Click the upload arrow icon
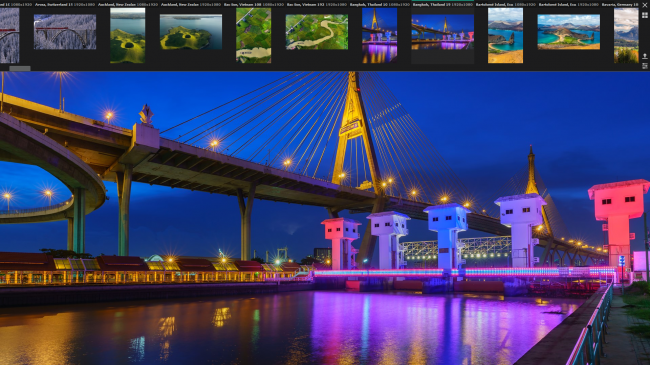 [x=645, y=56]
